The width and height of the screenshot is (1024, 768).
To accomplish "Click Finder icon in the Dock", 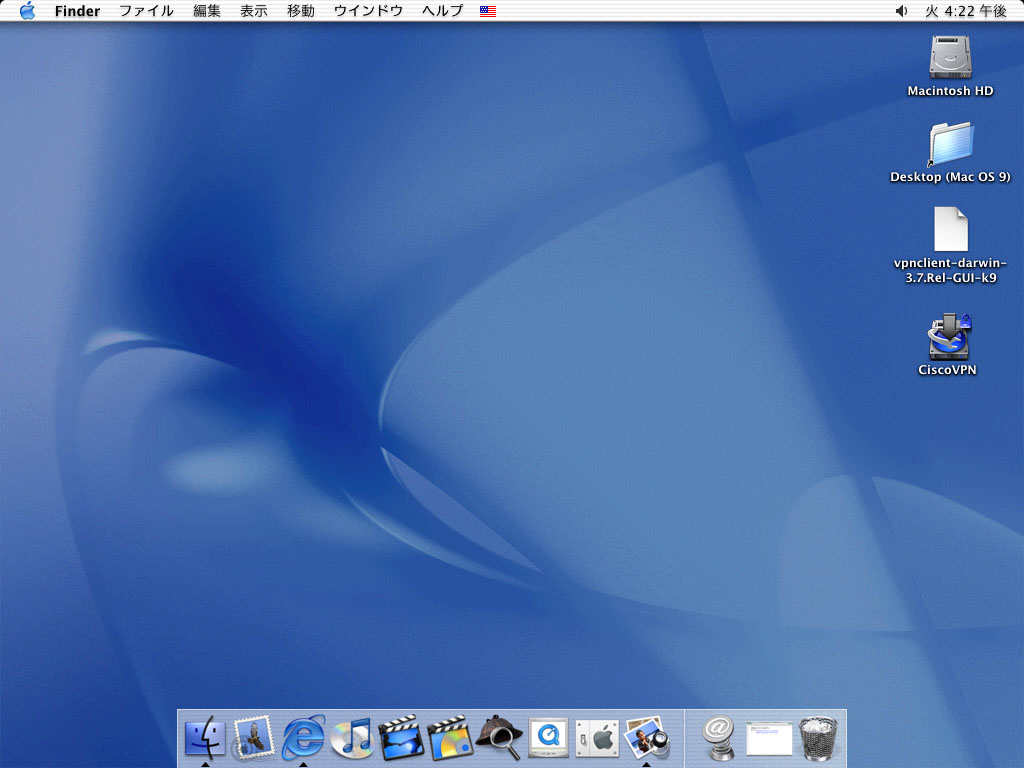I will coord(205,738).
